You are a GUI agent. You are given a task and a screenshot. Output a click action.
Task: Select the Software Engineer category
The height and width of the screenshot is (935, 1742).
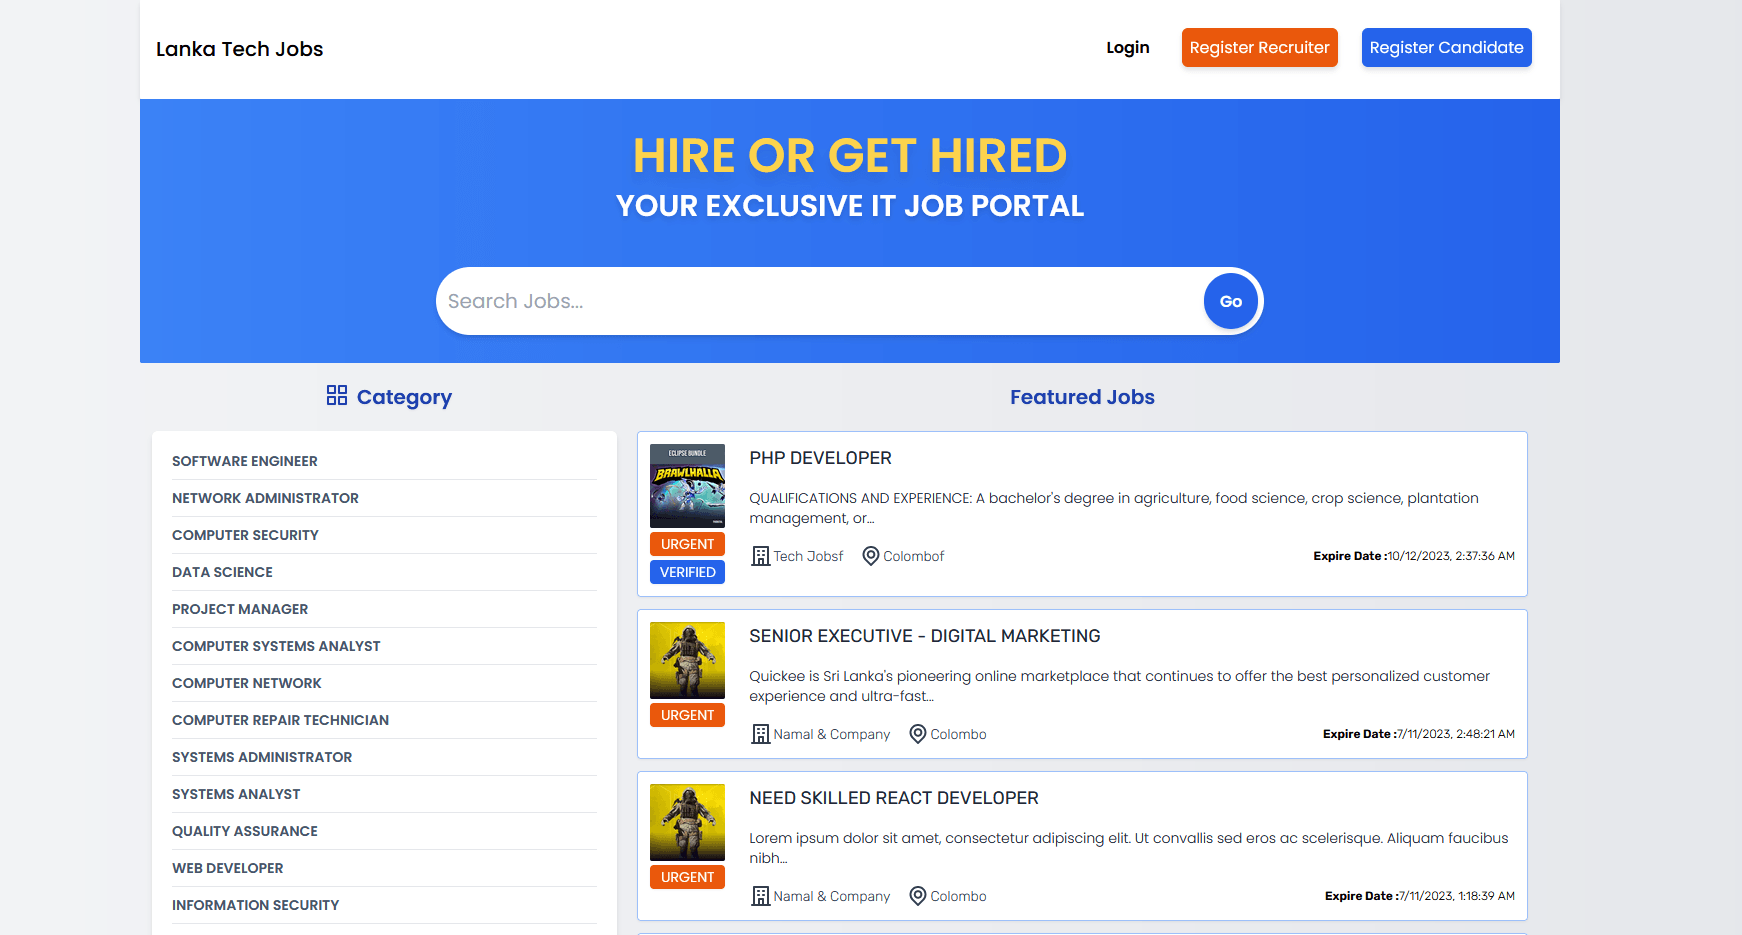[x=245, y=461]
